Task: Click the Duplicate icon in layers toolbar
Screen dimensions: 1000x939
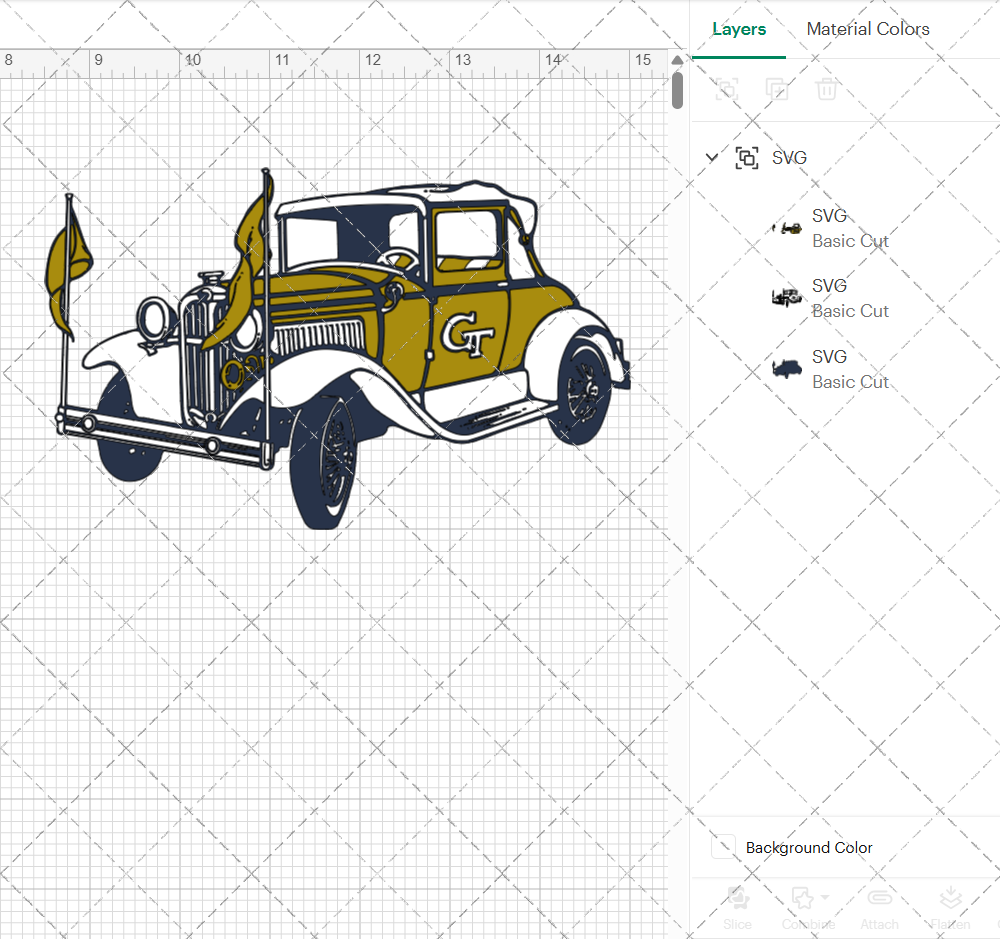Action: coord(776,89)
